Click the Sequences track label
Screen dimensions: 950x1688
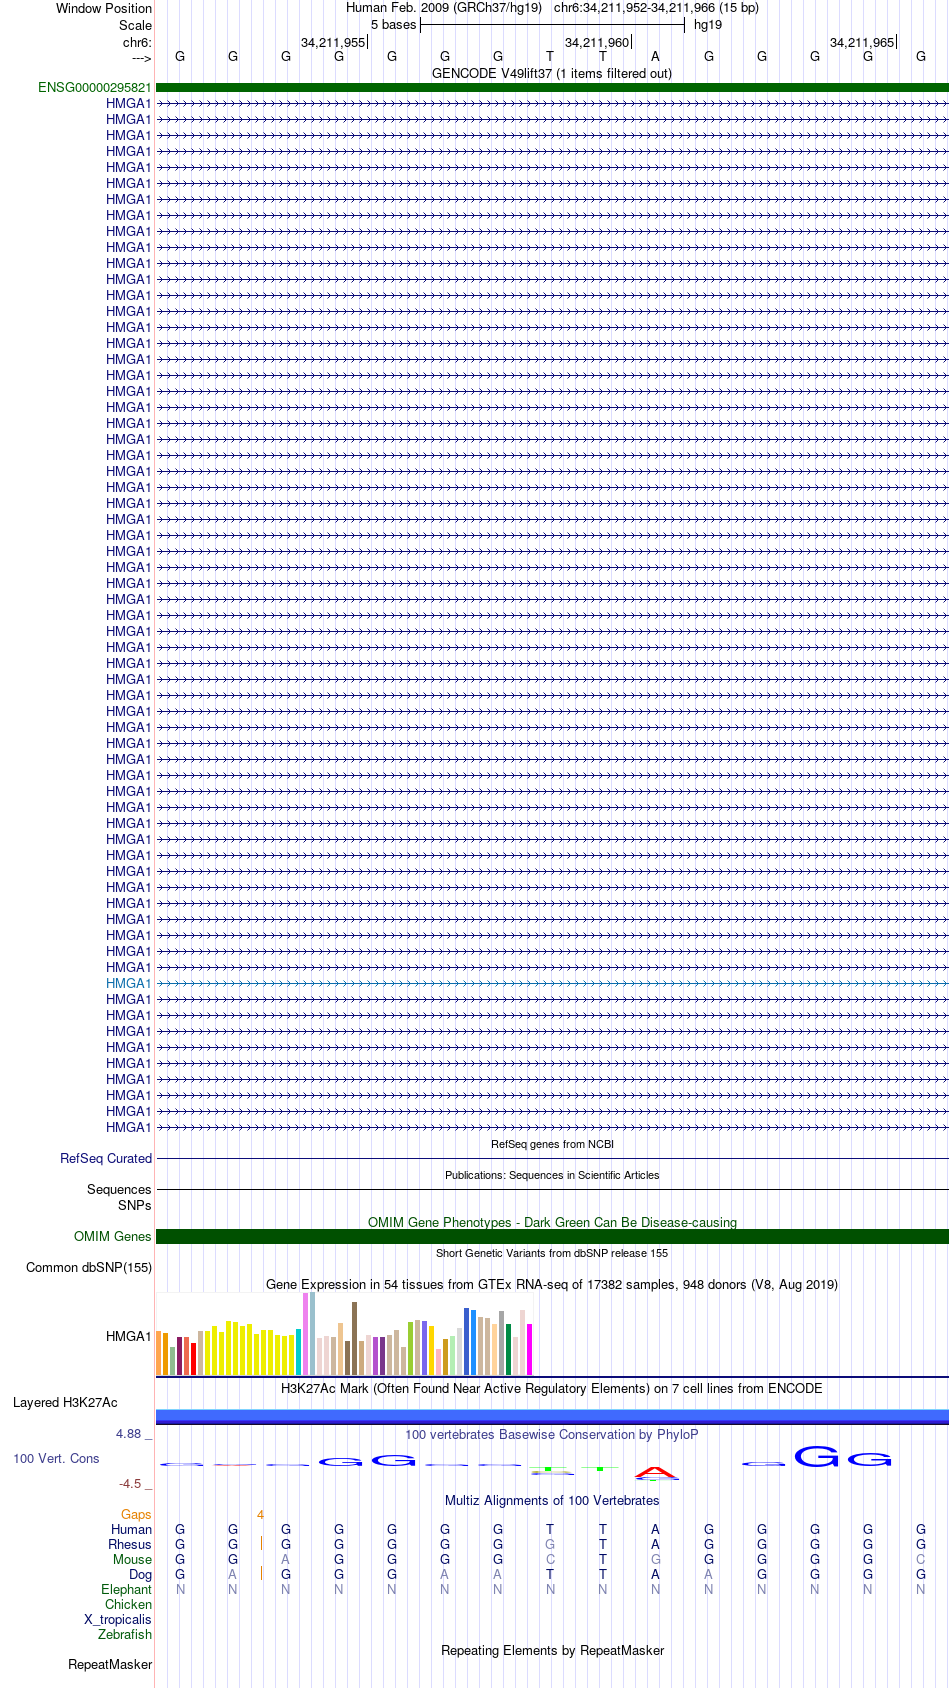119,1189
